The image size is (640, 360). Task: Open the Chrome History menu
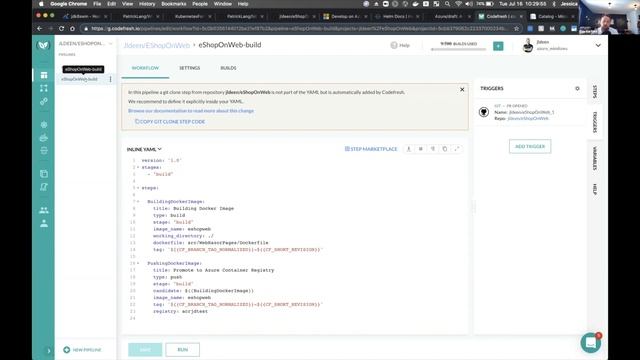(x=147, y=4)
